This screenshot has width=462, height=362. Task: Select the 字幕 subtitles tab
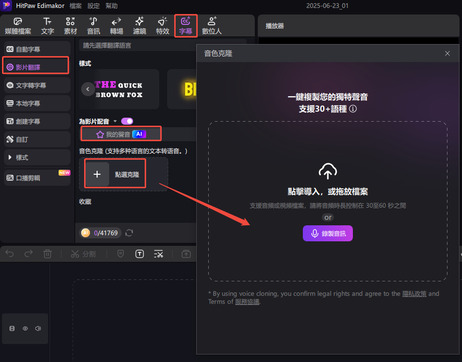click(x=186, y=26)
